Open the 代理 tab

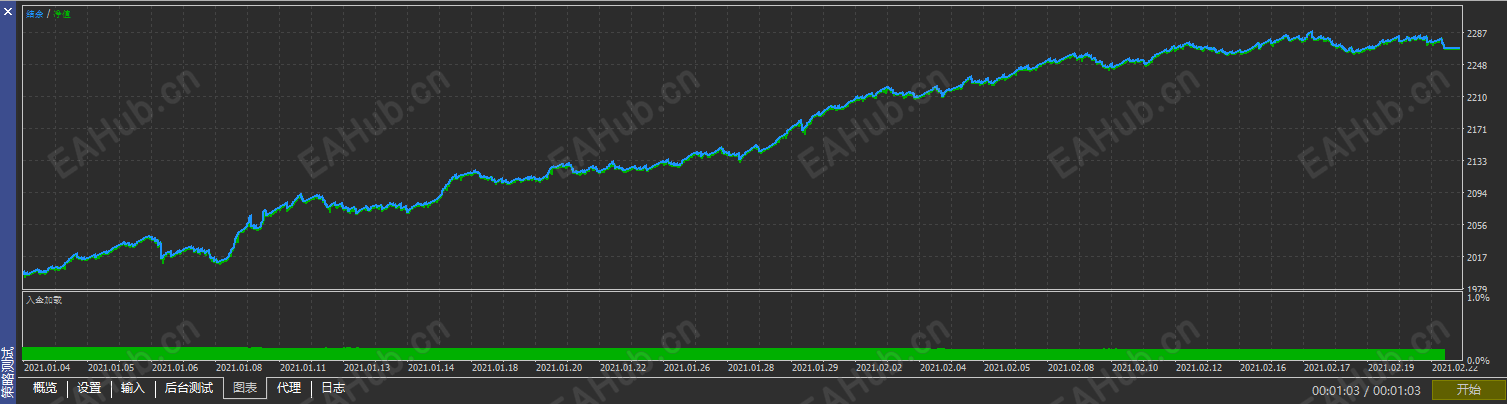tap(289, 388)
